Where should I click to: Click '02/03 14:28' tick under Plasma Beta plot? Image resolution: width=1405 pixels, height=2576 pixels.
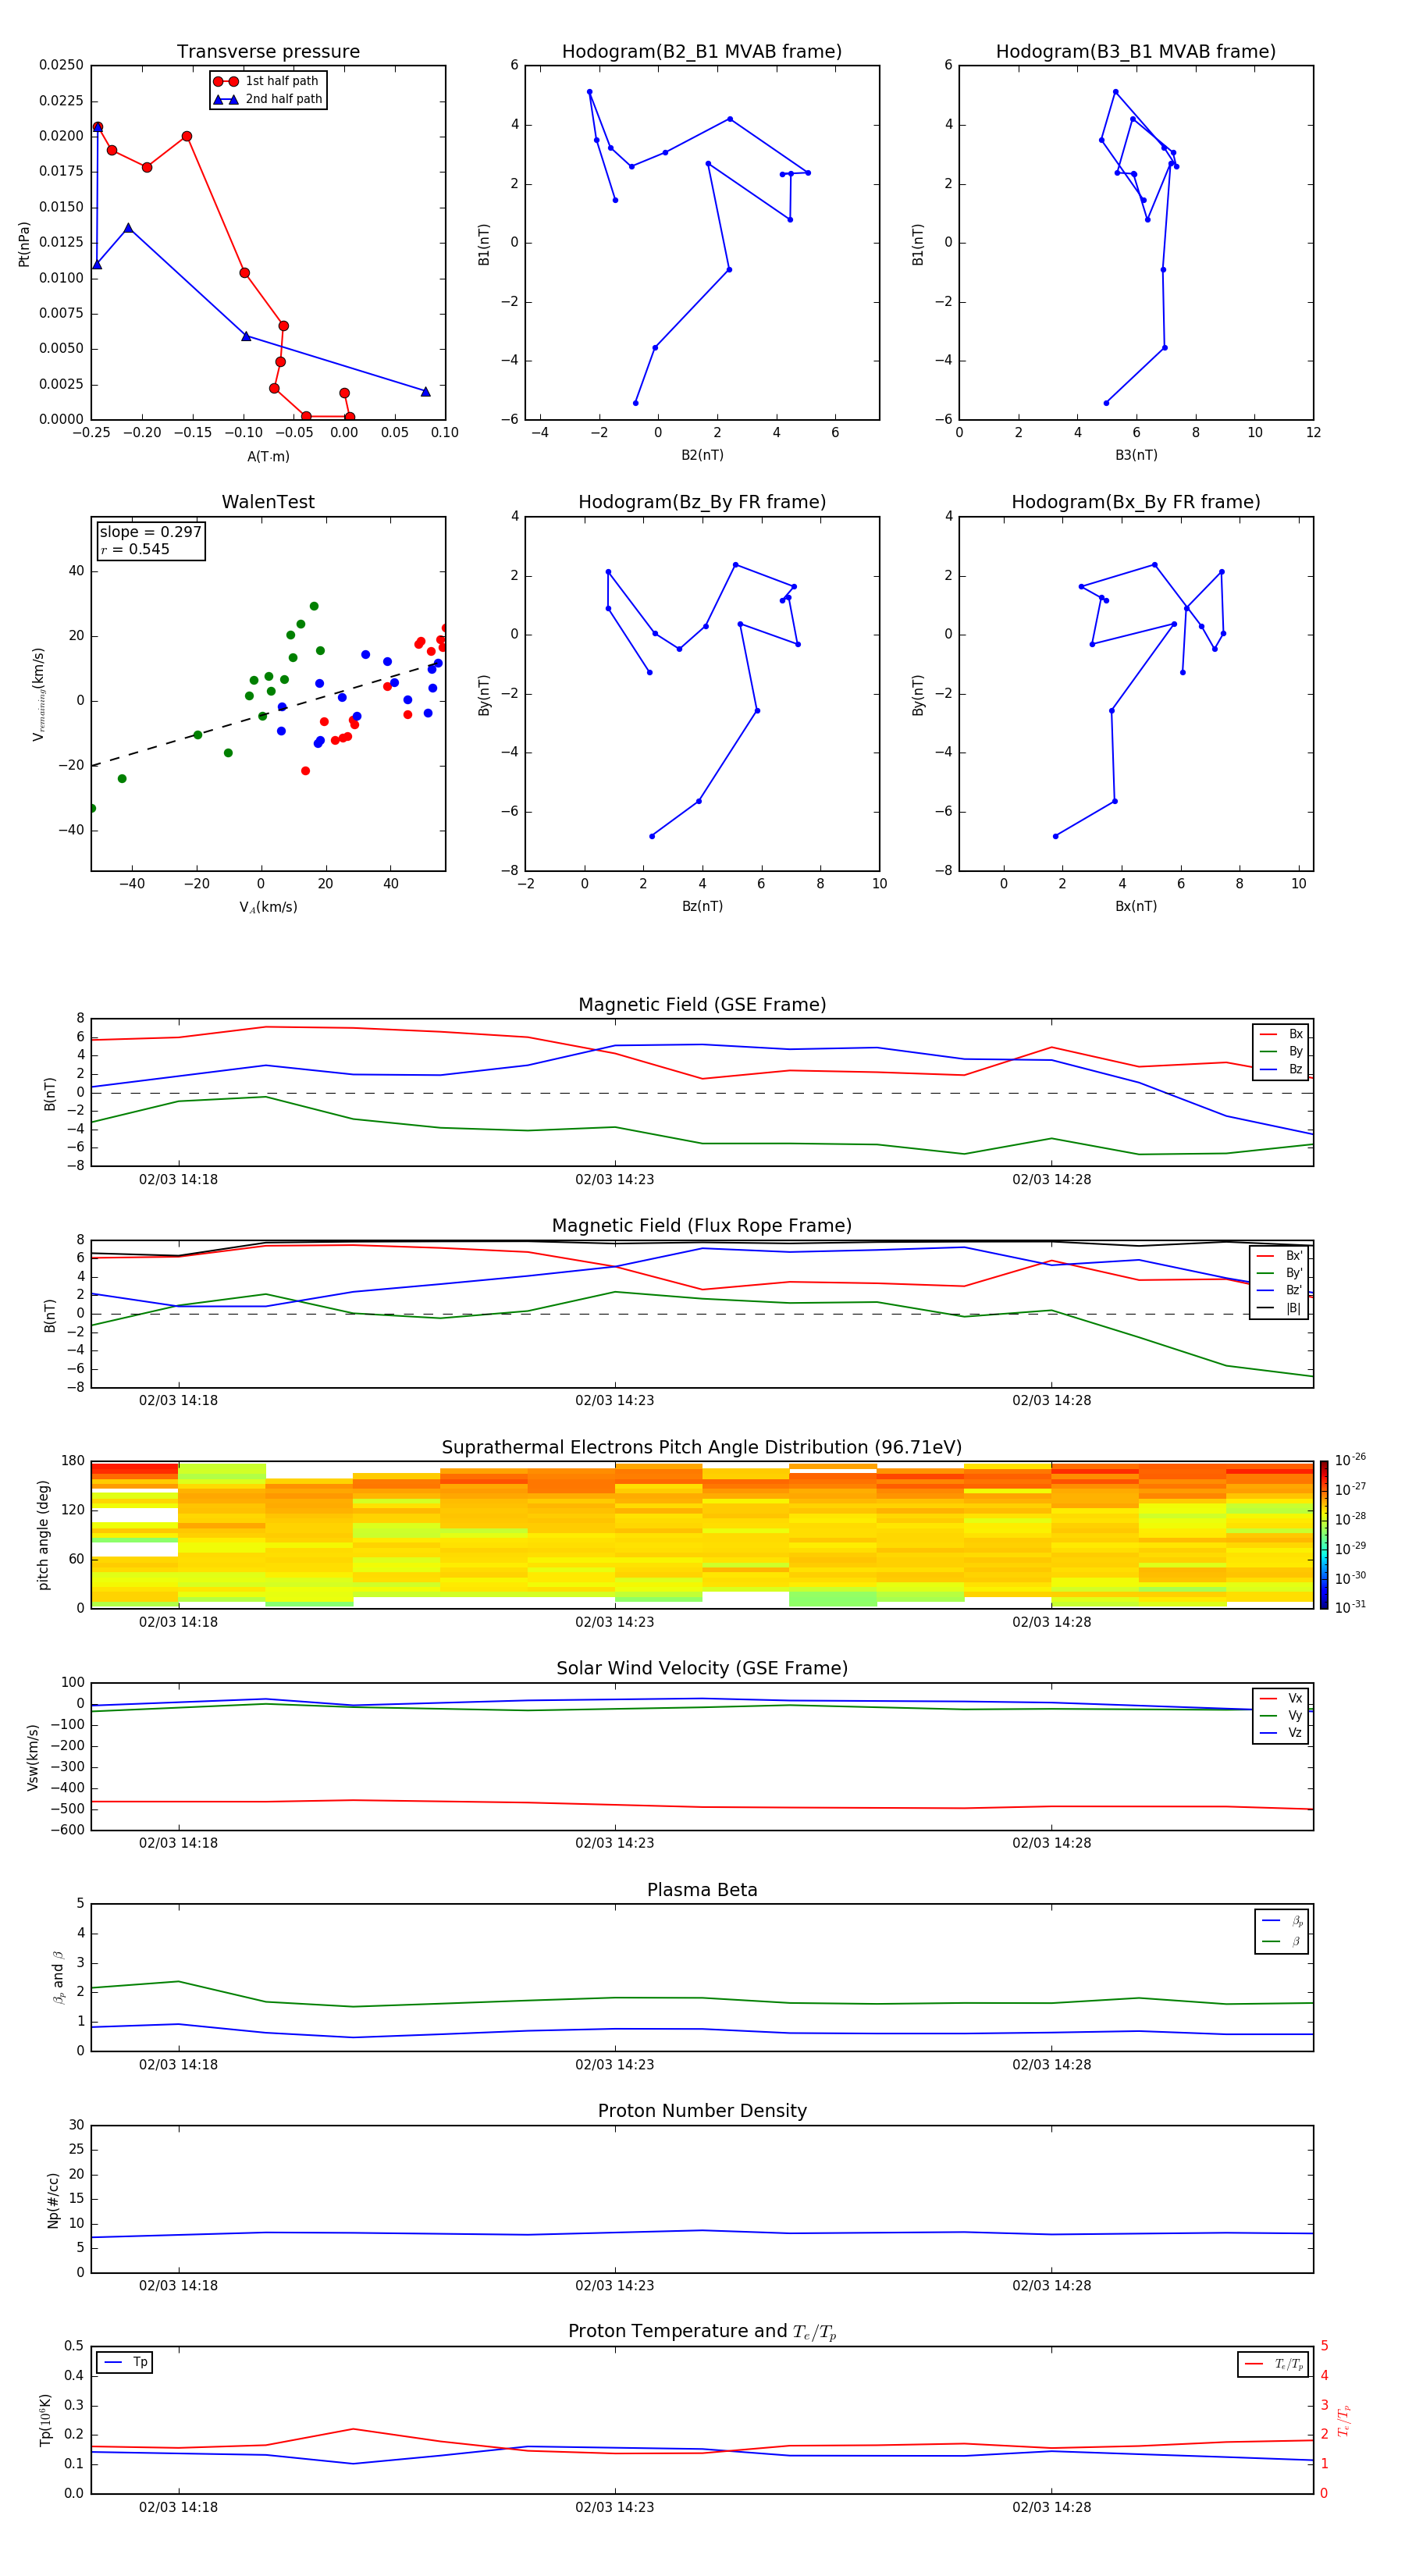[1052, 2065]
